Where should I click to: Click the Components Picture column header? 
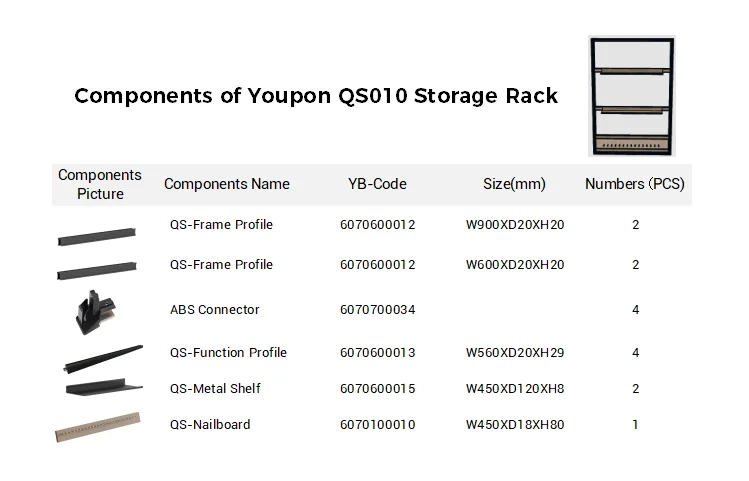[x=100, y=184]
